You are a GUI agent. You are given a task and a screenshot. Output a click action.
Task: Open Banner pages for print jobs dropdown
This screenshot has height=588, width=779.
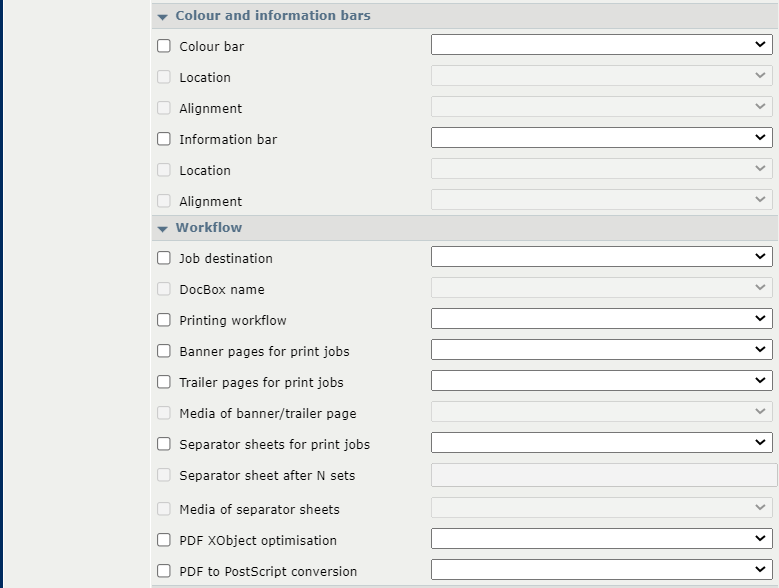click(x=602, y=350)
